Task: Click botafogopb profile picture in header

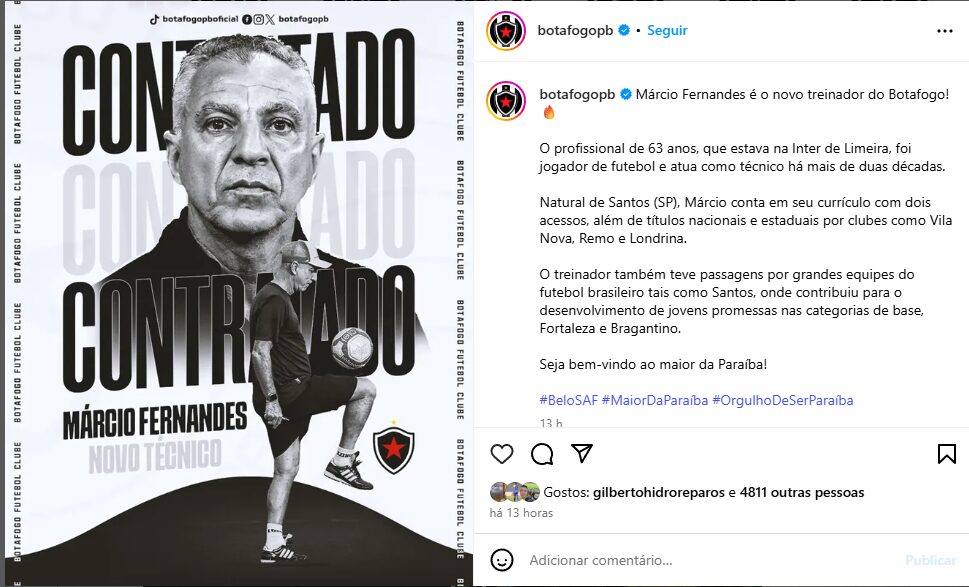Action: tap(506, 30)
